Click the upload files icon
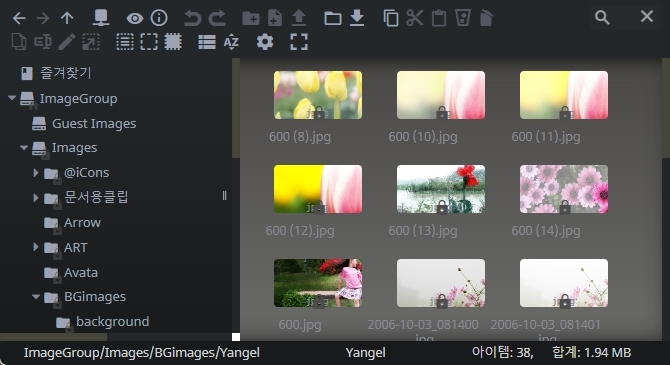The width and height of the screenshot is (670, 365). coord(299,18)
